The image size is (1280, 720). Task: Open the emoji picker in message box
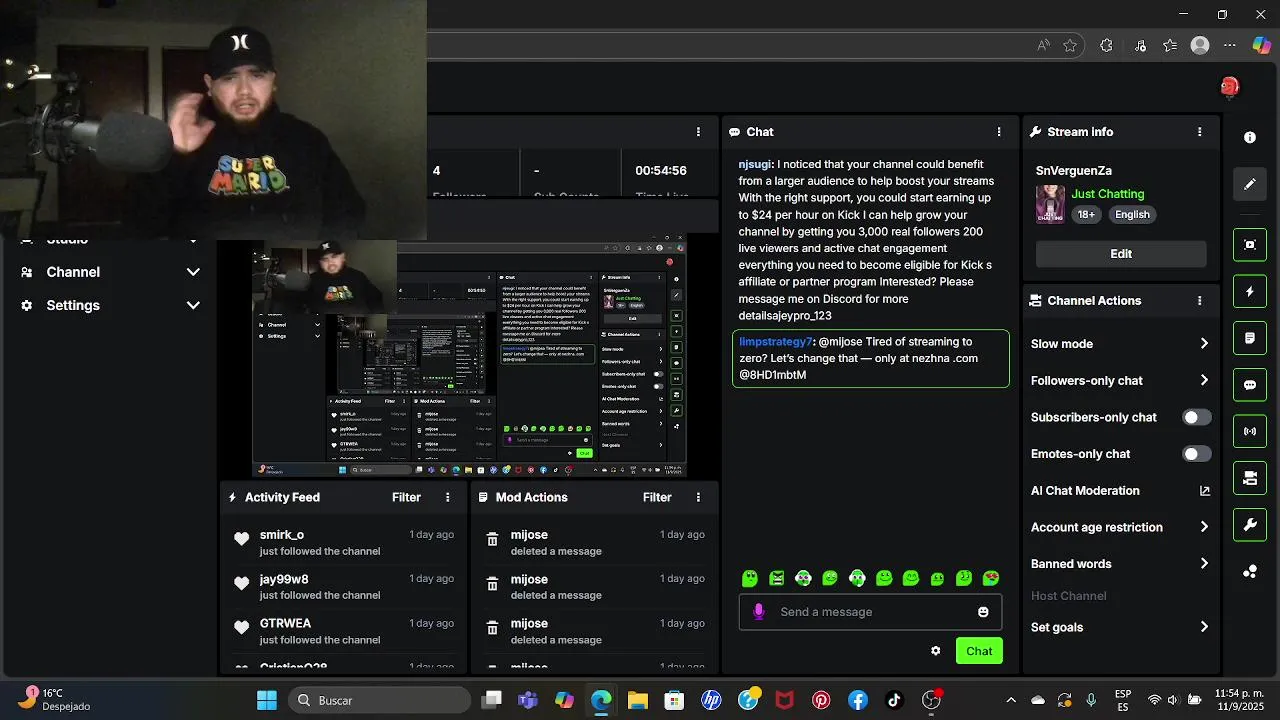click(x=983, y=612)
